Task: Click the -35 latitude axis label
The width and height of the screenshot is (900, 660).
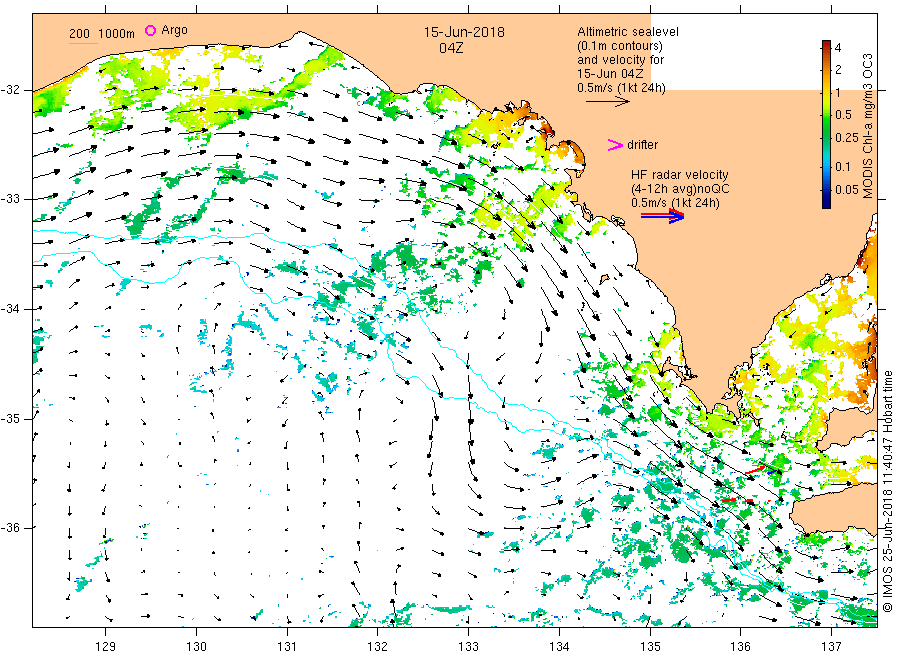Action: tap(10, 418)
